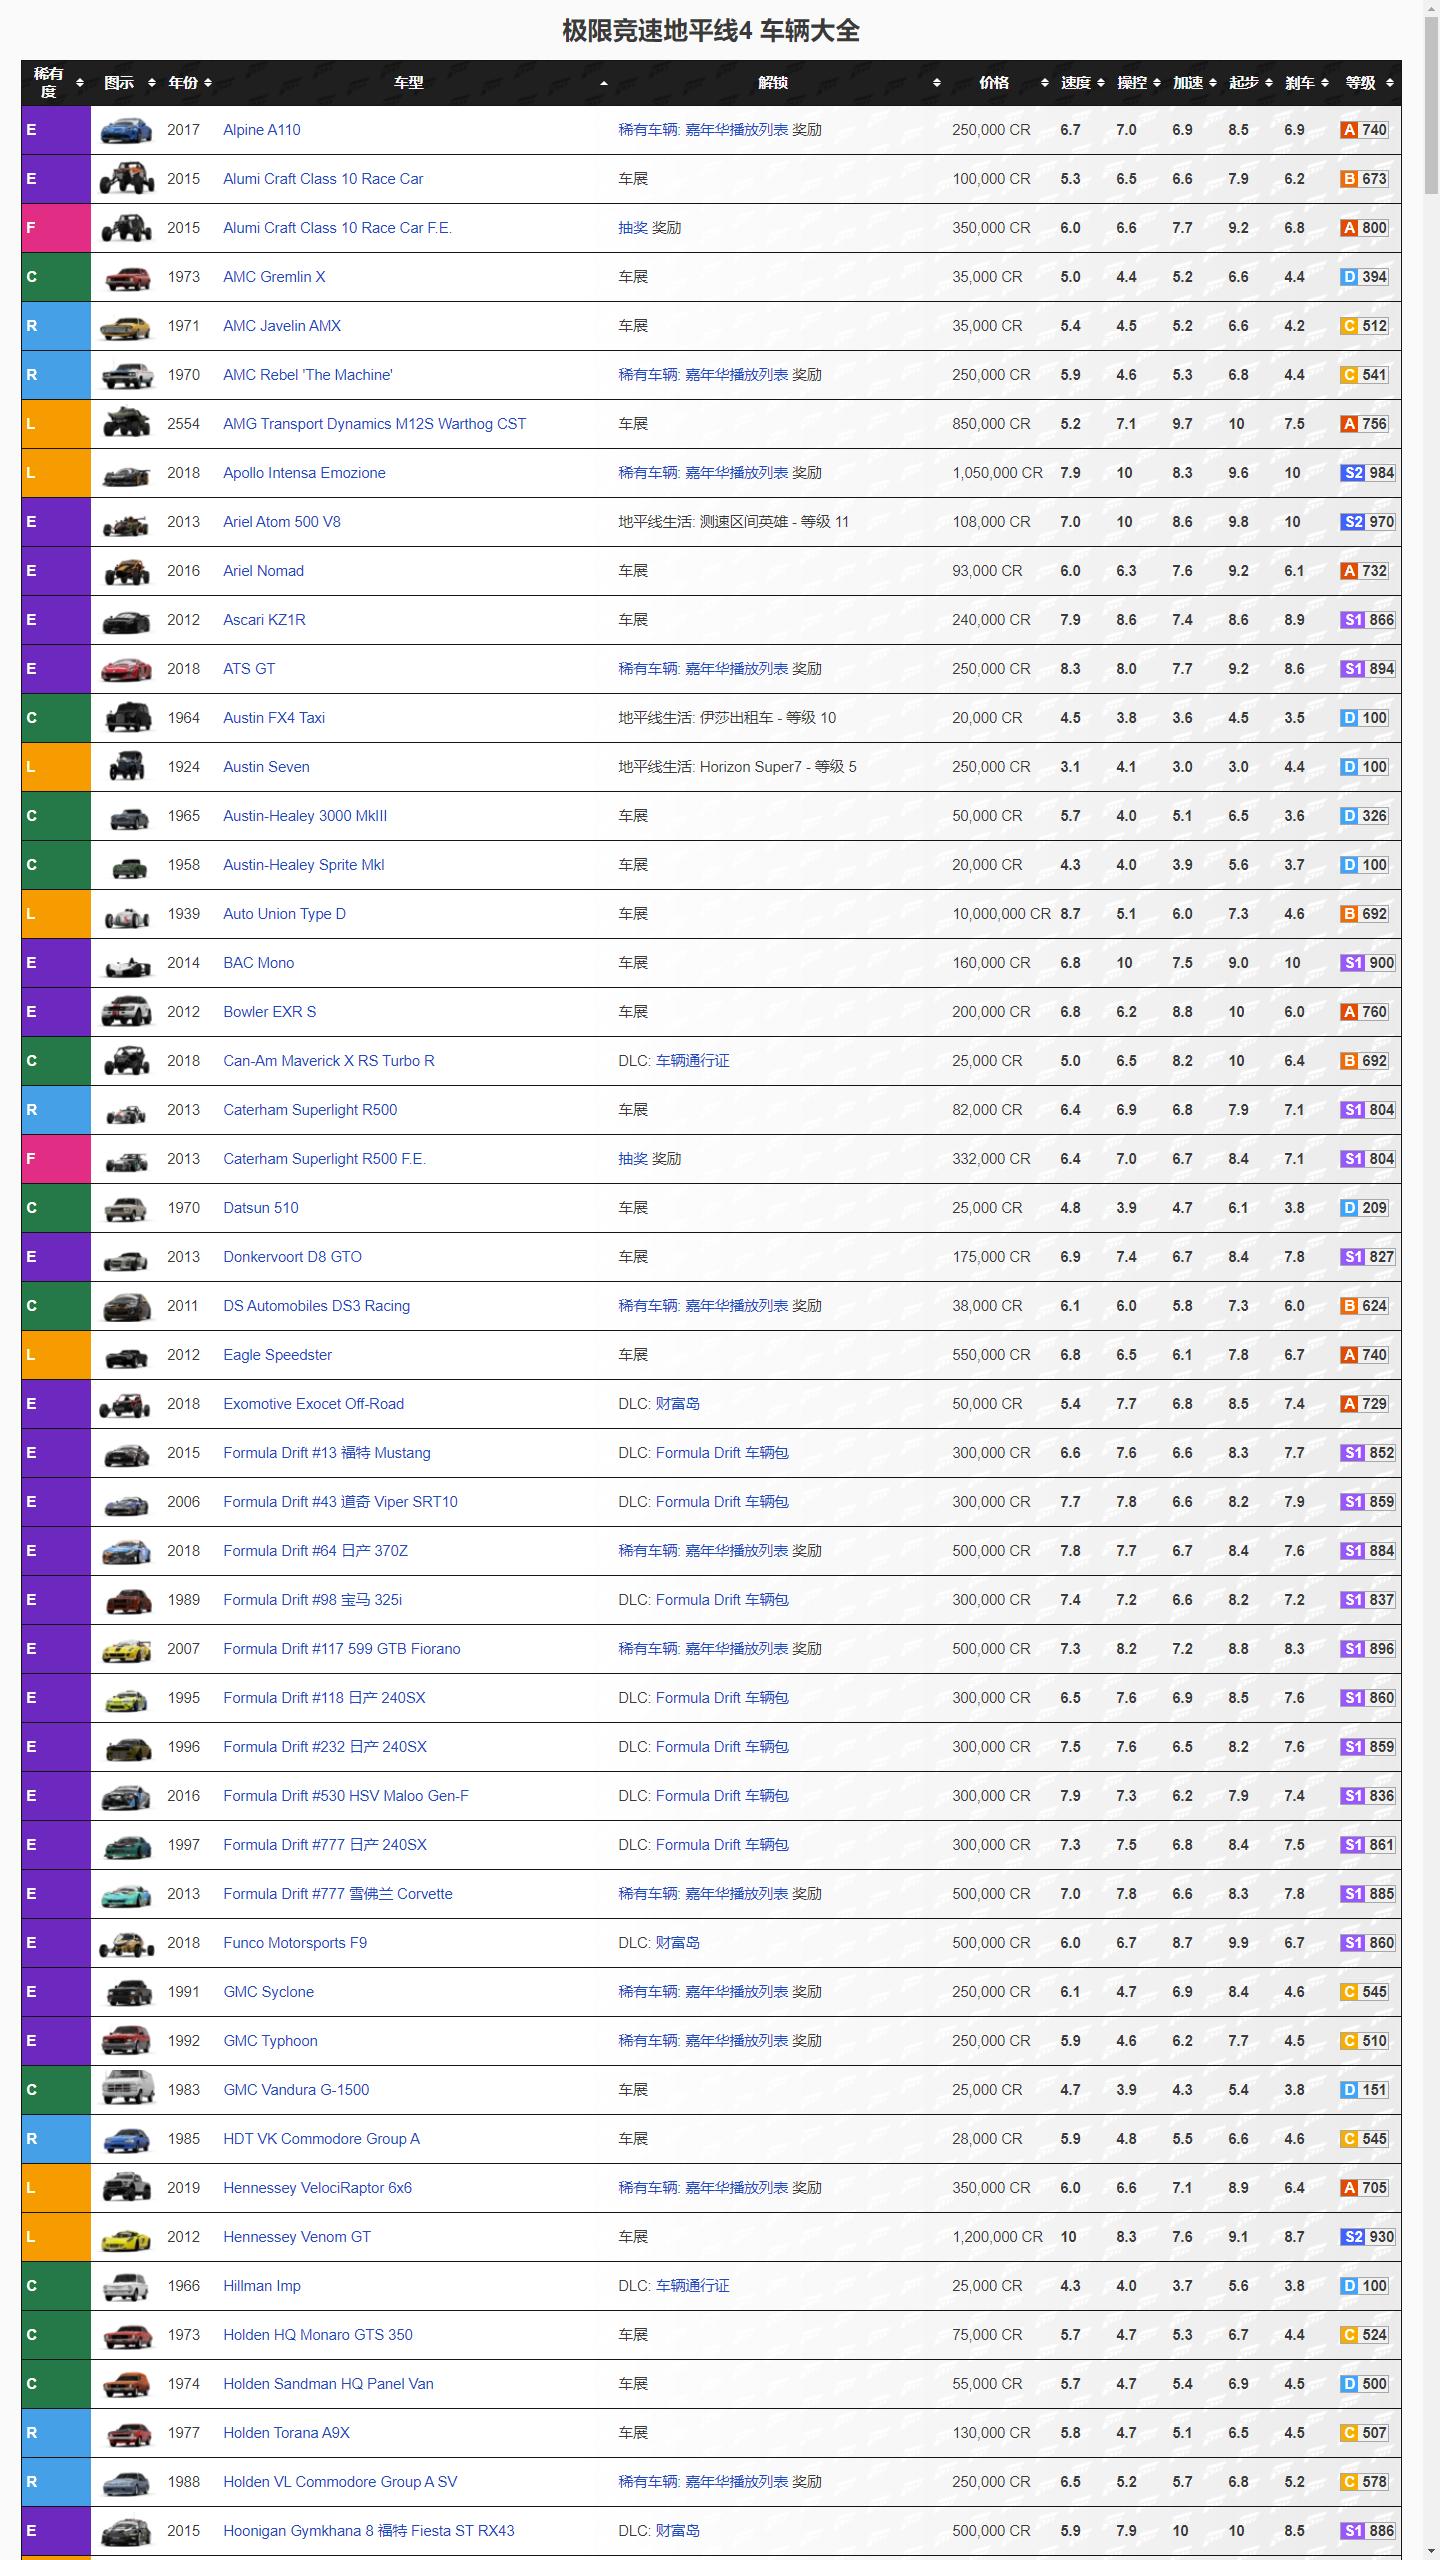
Task: Open the AMC Javelin AMX link
Action: click(282, 326)
